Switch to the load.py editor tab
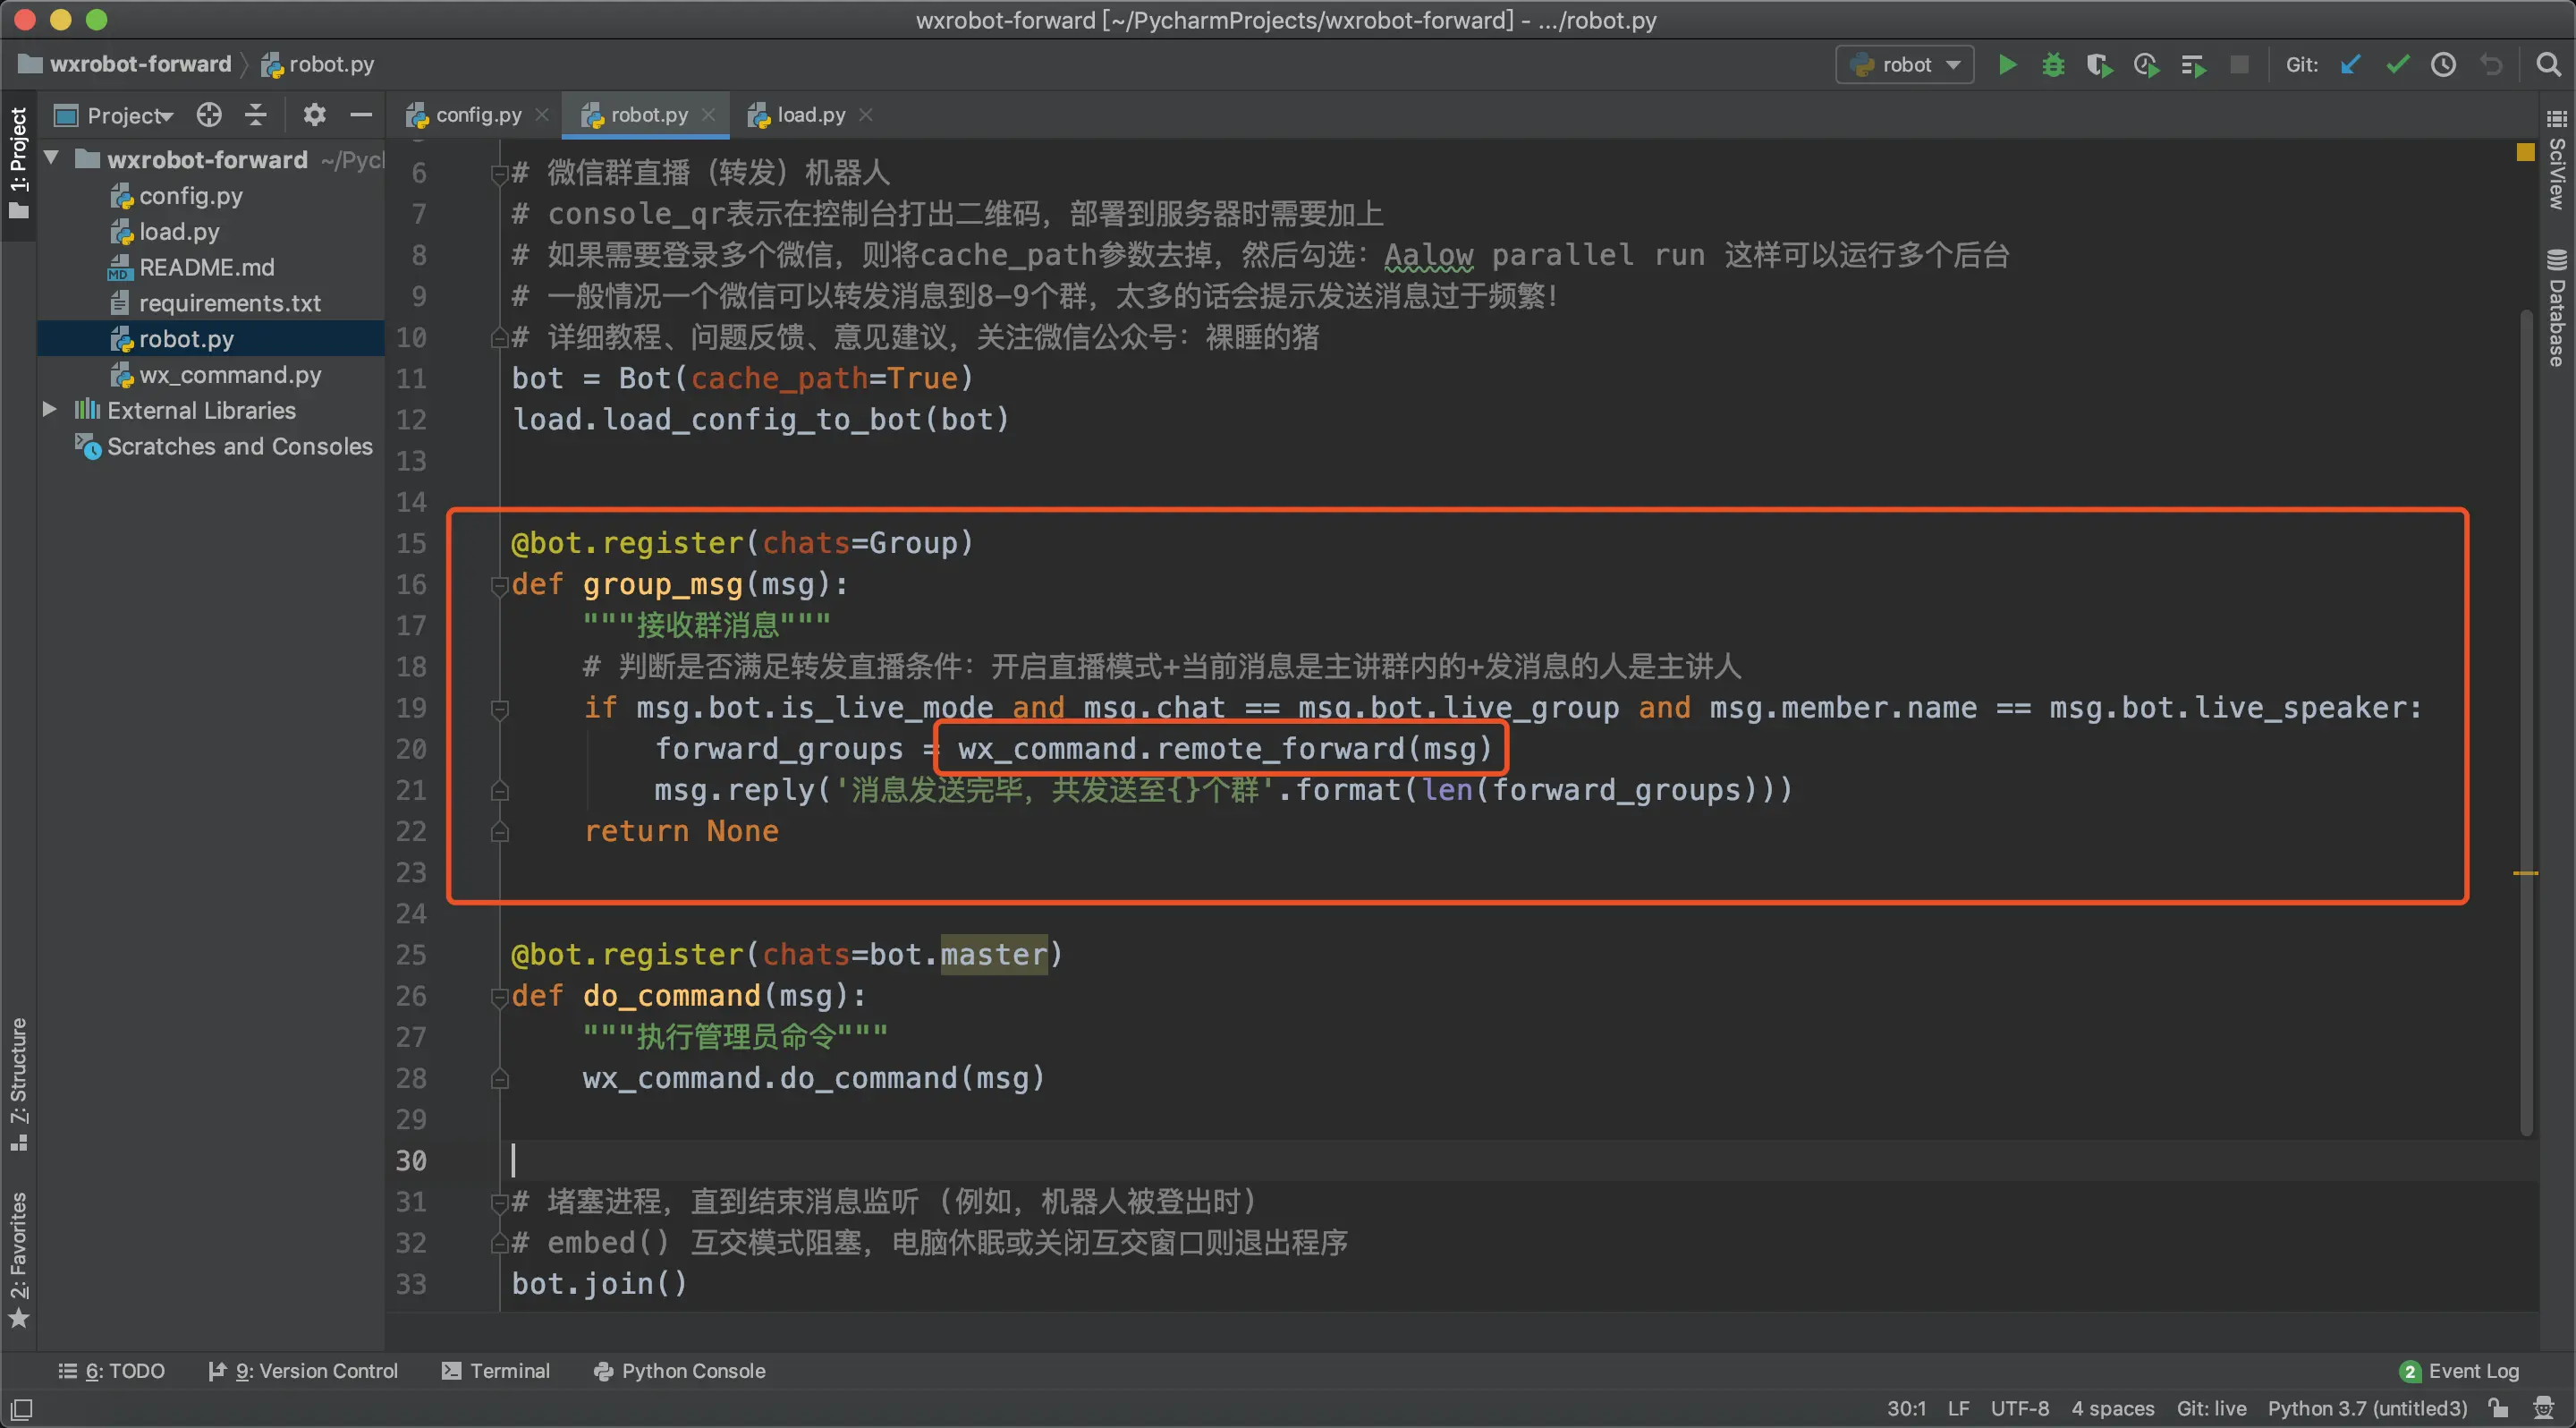This screenshot has height=1428, width=2576. (810, 115)
